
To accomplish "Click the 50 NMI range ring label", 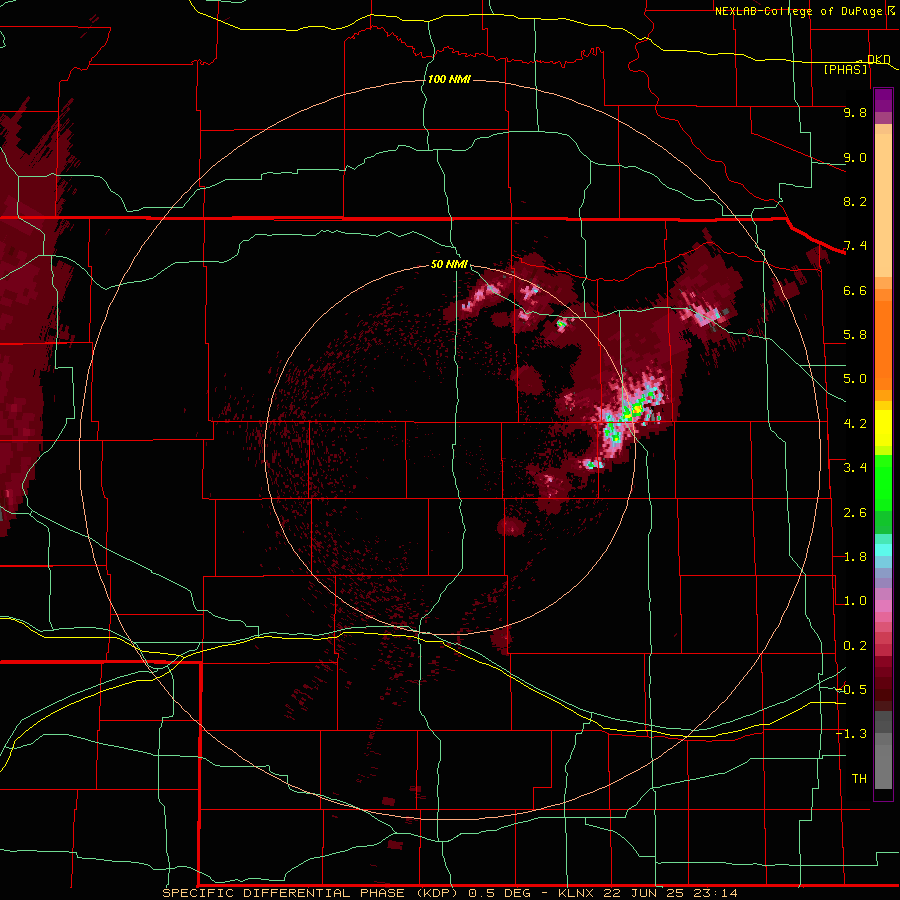I will [x=449, y=264].
